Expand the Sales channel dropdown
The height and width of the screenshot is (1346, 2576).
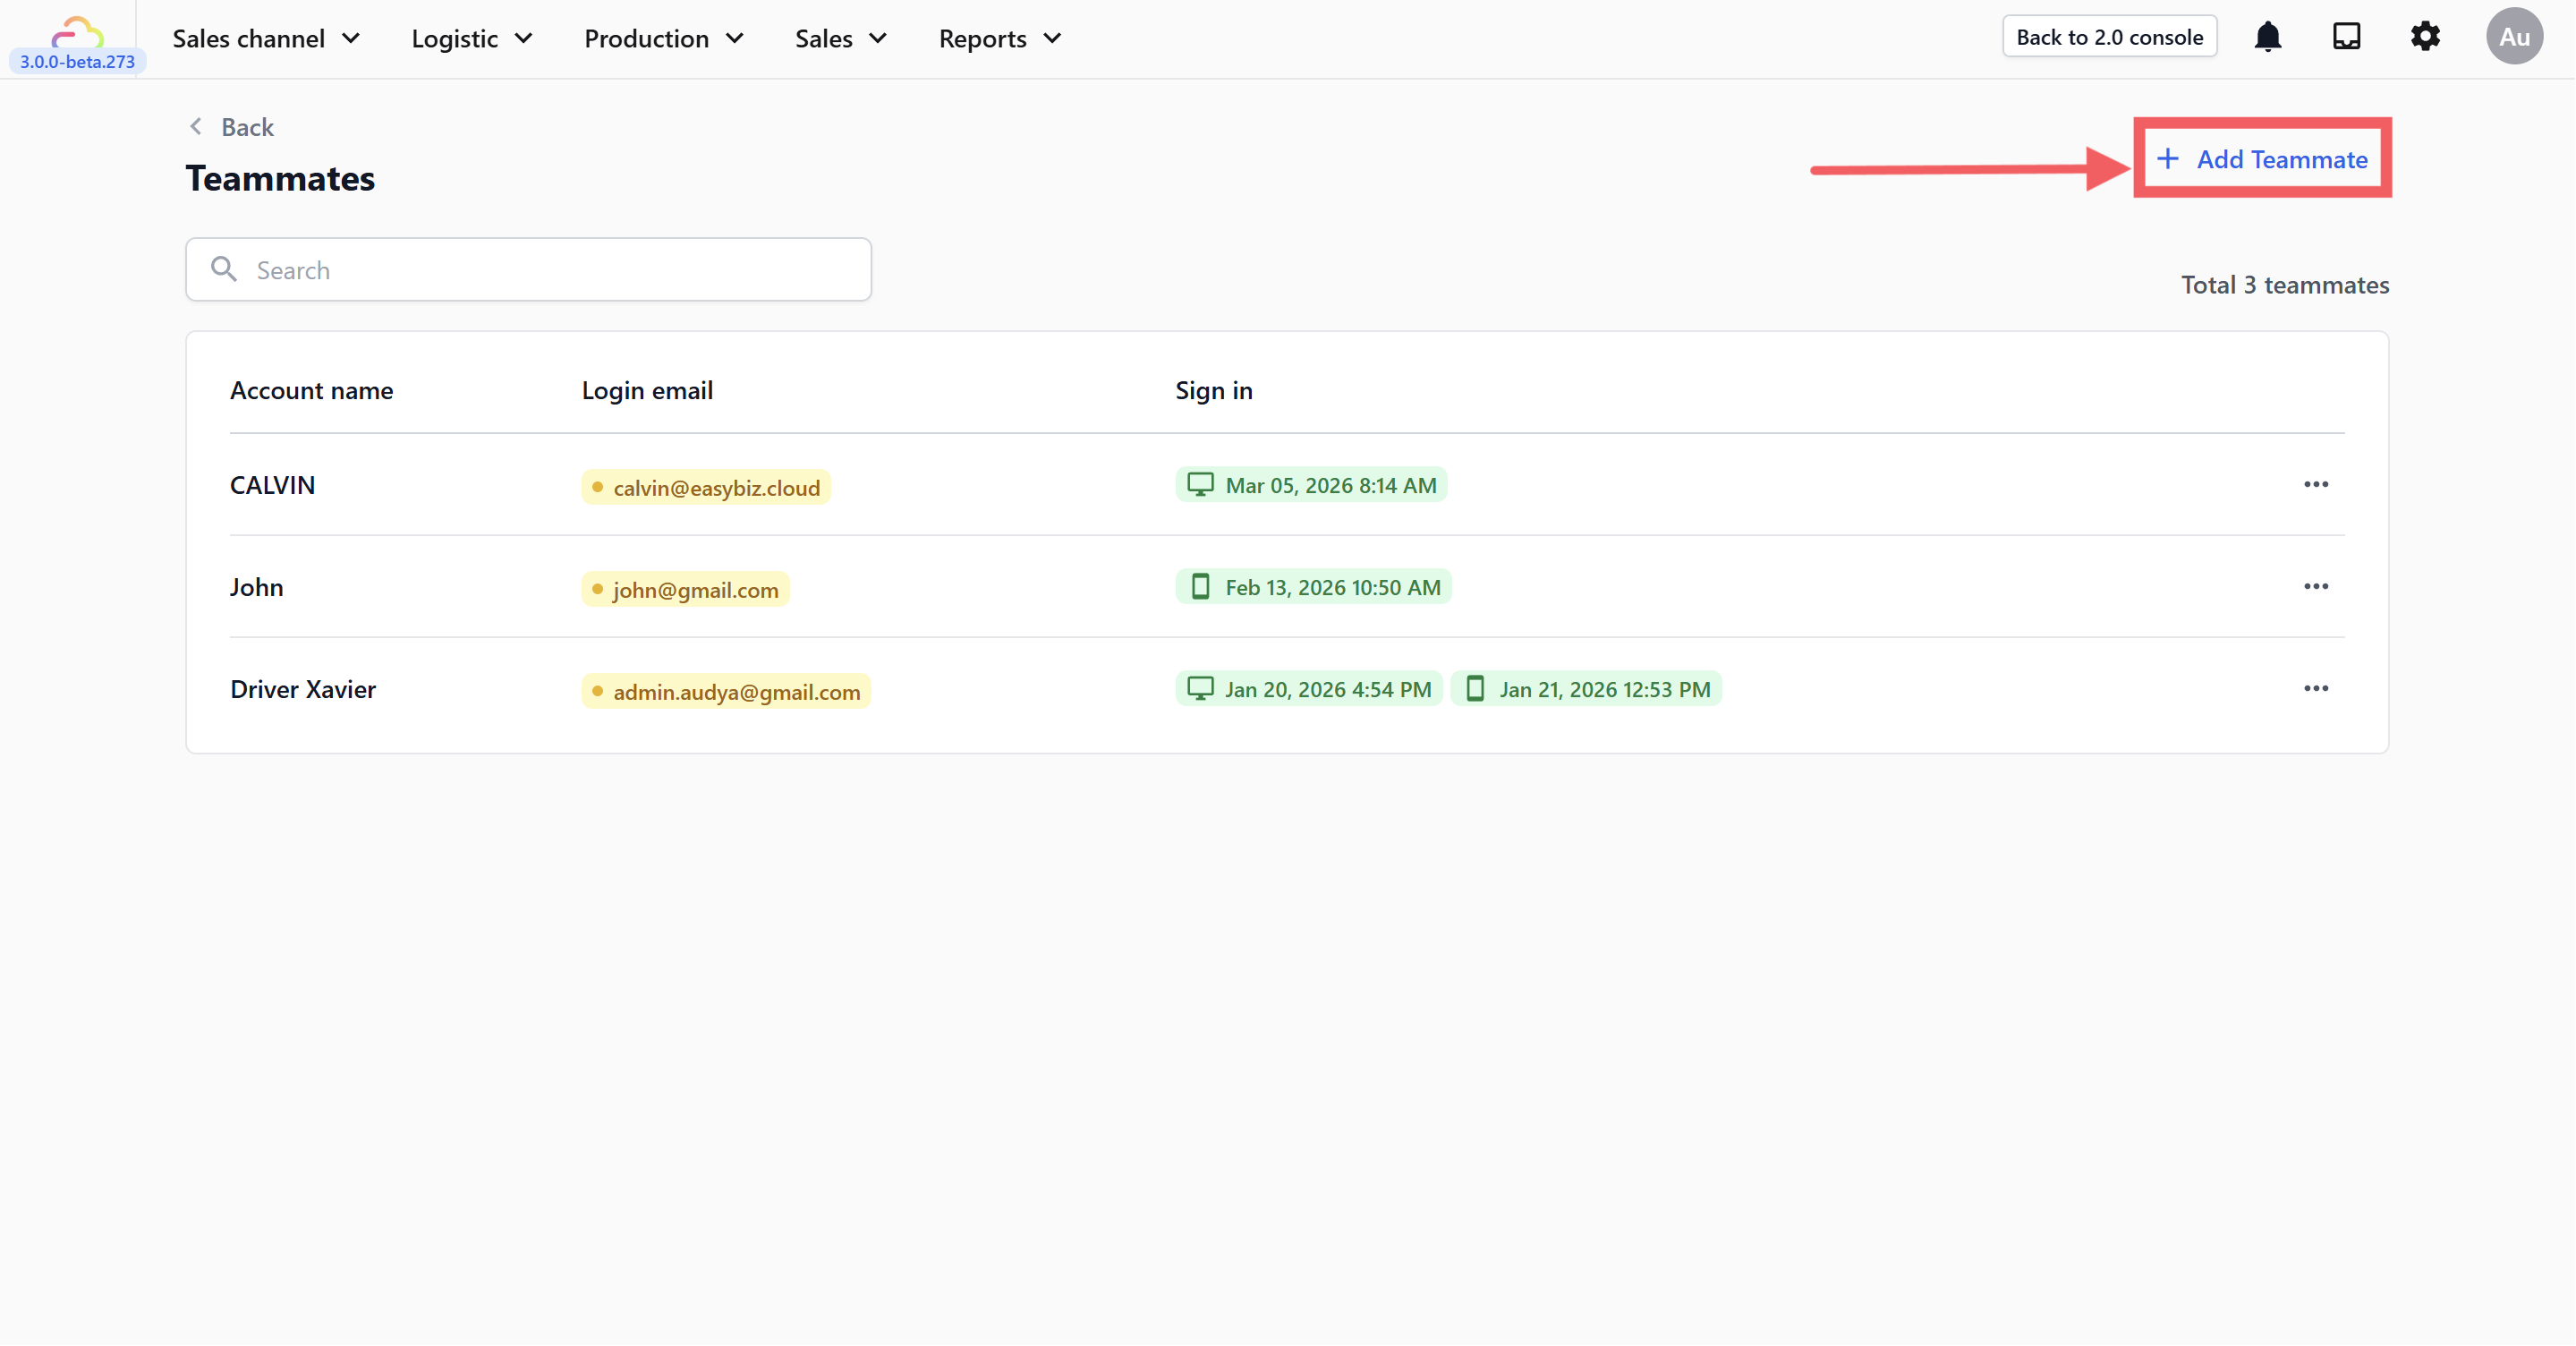(266, 39)
